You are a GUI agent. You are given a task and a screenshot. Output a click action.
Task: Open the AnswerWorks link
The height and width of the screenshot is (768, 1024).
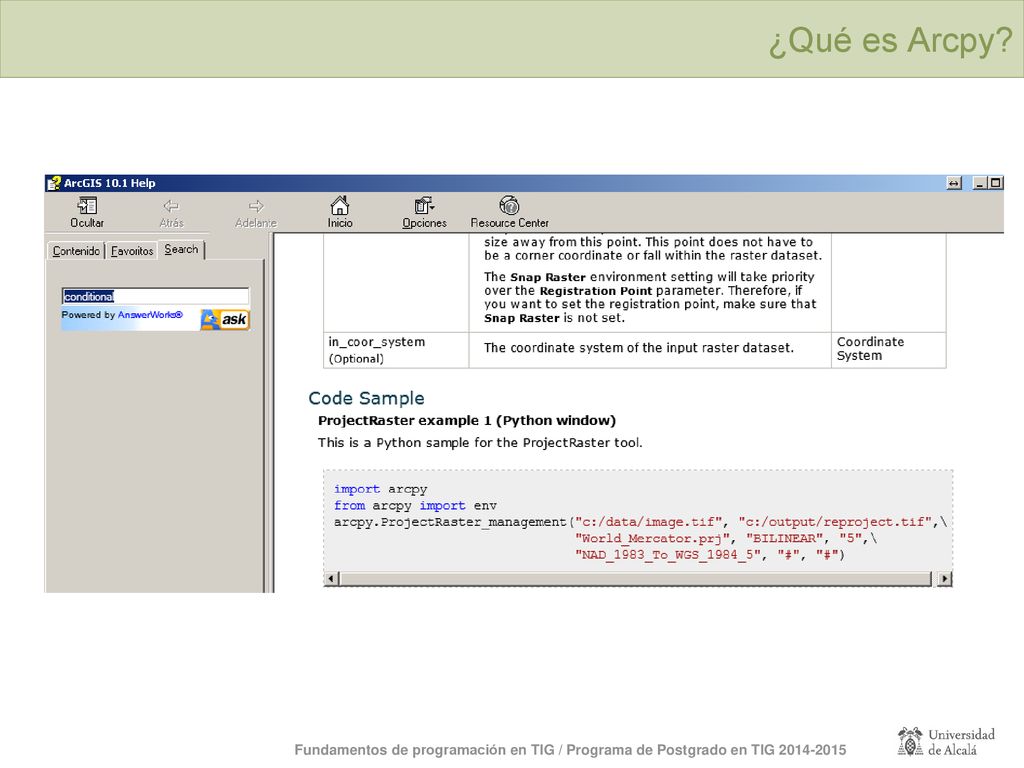pyautogui.click(x=150, y=315)
